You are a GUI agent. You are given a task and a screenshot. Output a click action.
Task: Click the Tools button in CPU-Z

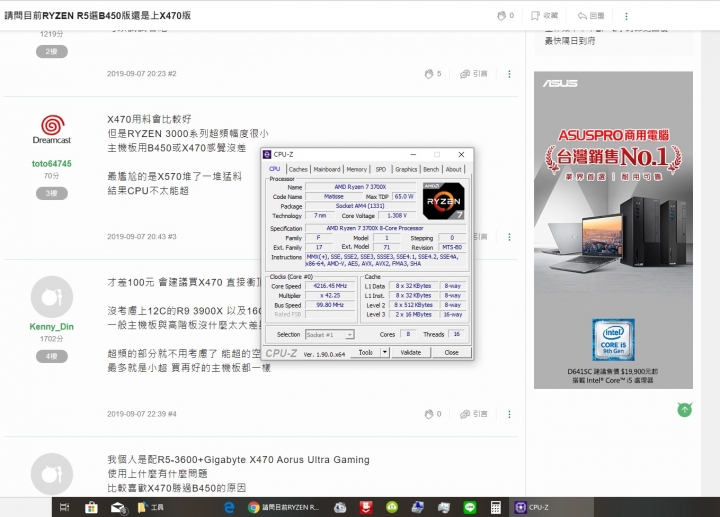(366, 353)
